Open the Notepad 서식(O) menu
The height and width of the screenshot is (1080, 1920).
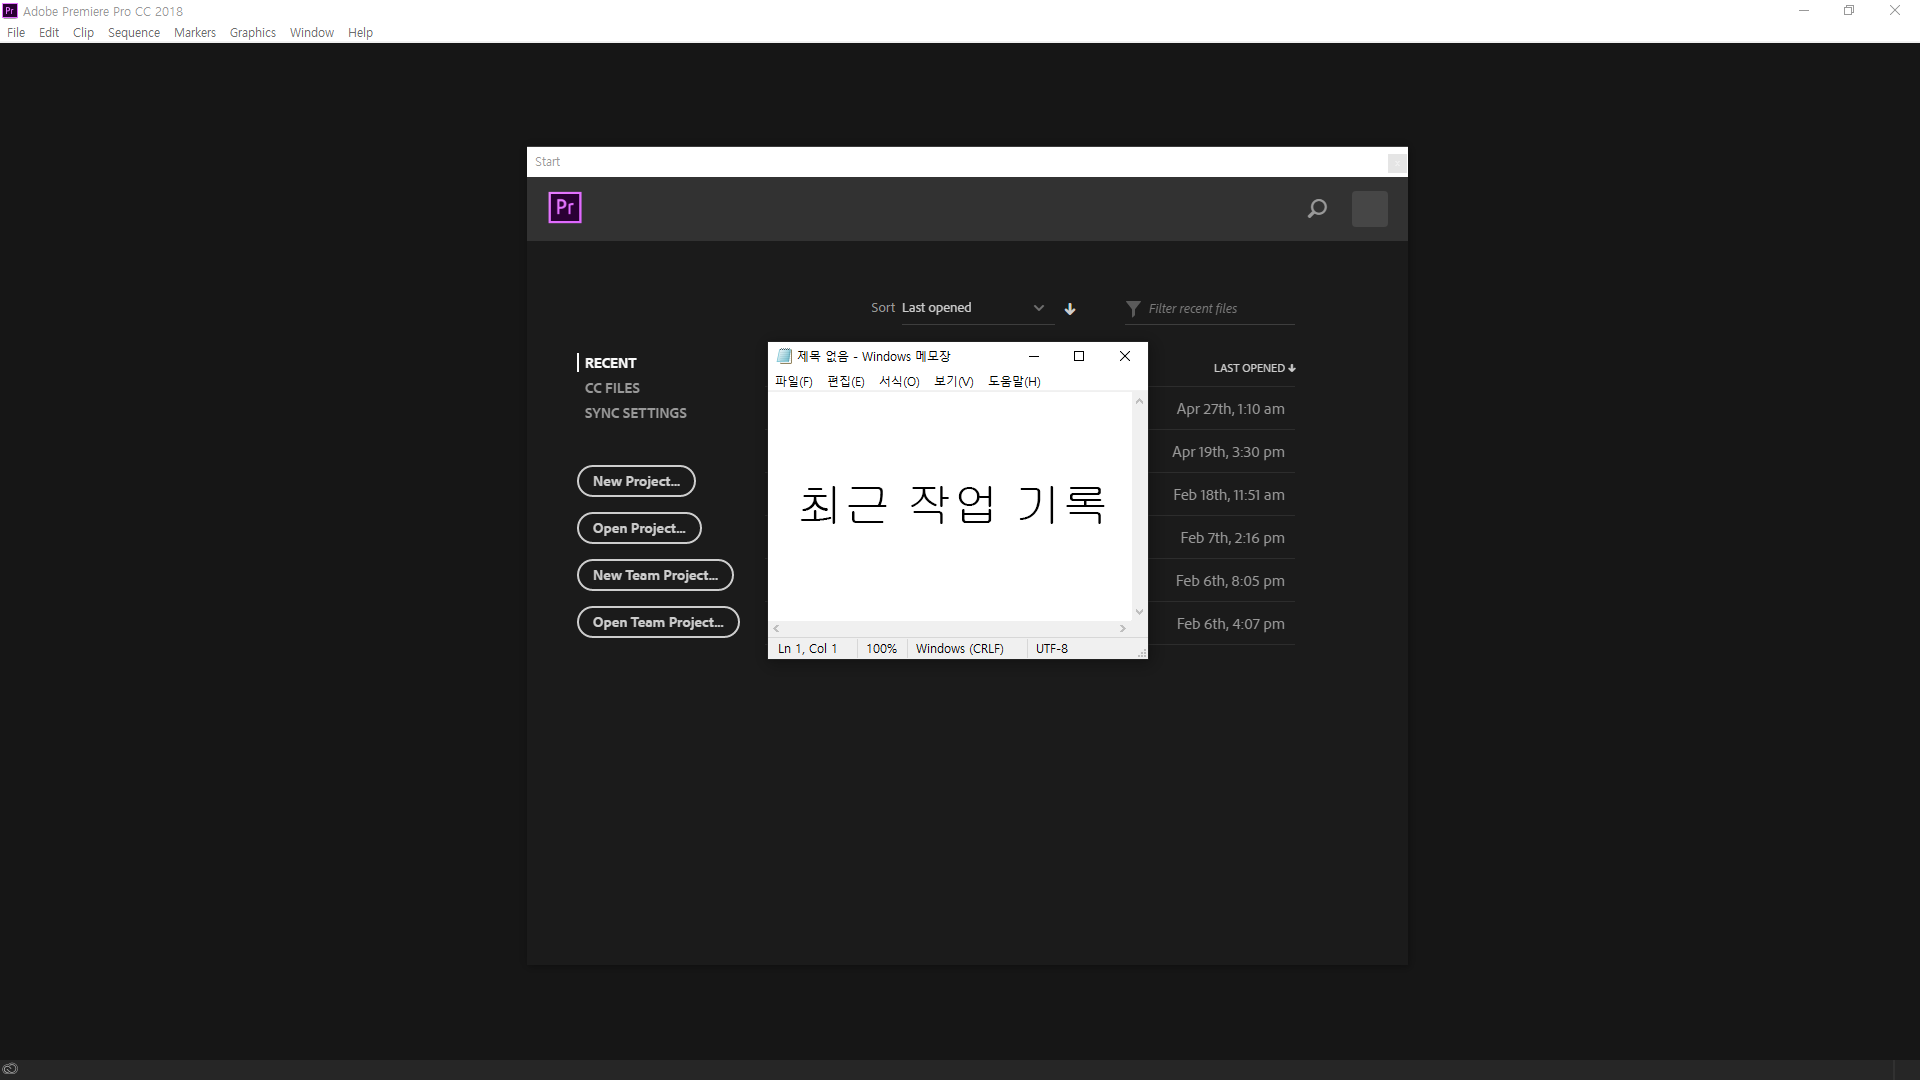pos(898,381)
